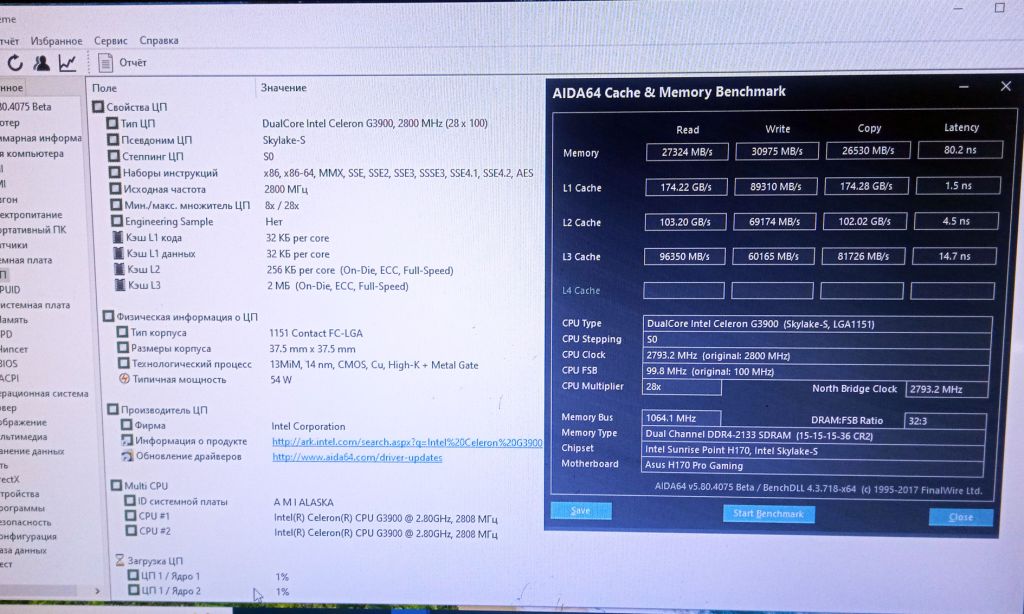This screenshot has width=1024, height=614.
Task: Click the Свойства ЦП group icon
Action: [98, 106]
